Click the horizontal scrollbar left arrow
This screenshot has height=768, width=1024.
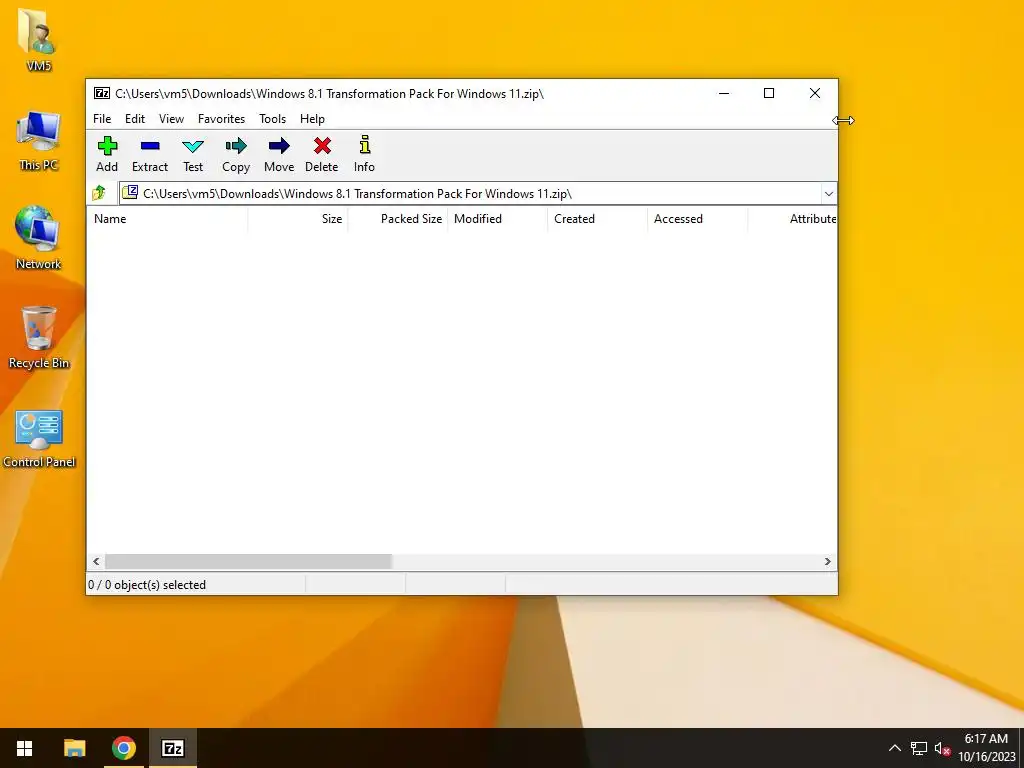(96, 562)
